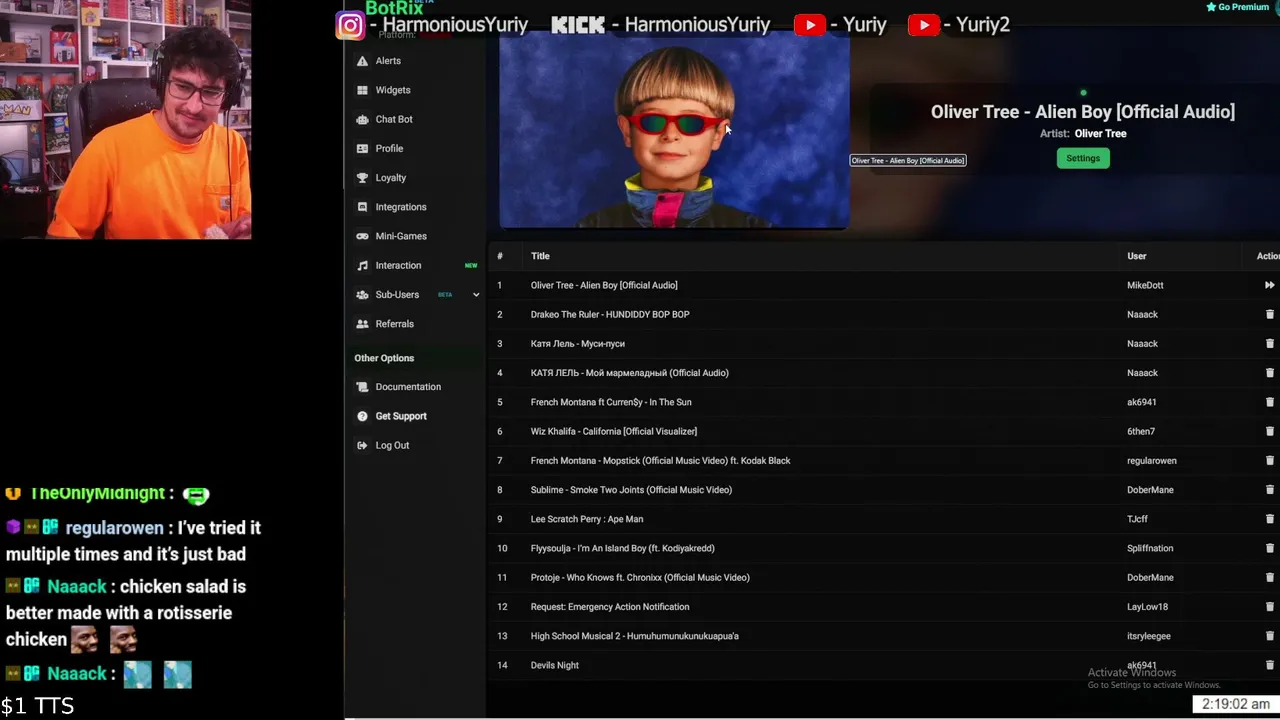Remove the Emergency Action Notification request
1280x720 pixels.
pos(1270,607)
